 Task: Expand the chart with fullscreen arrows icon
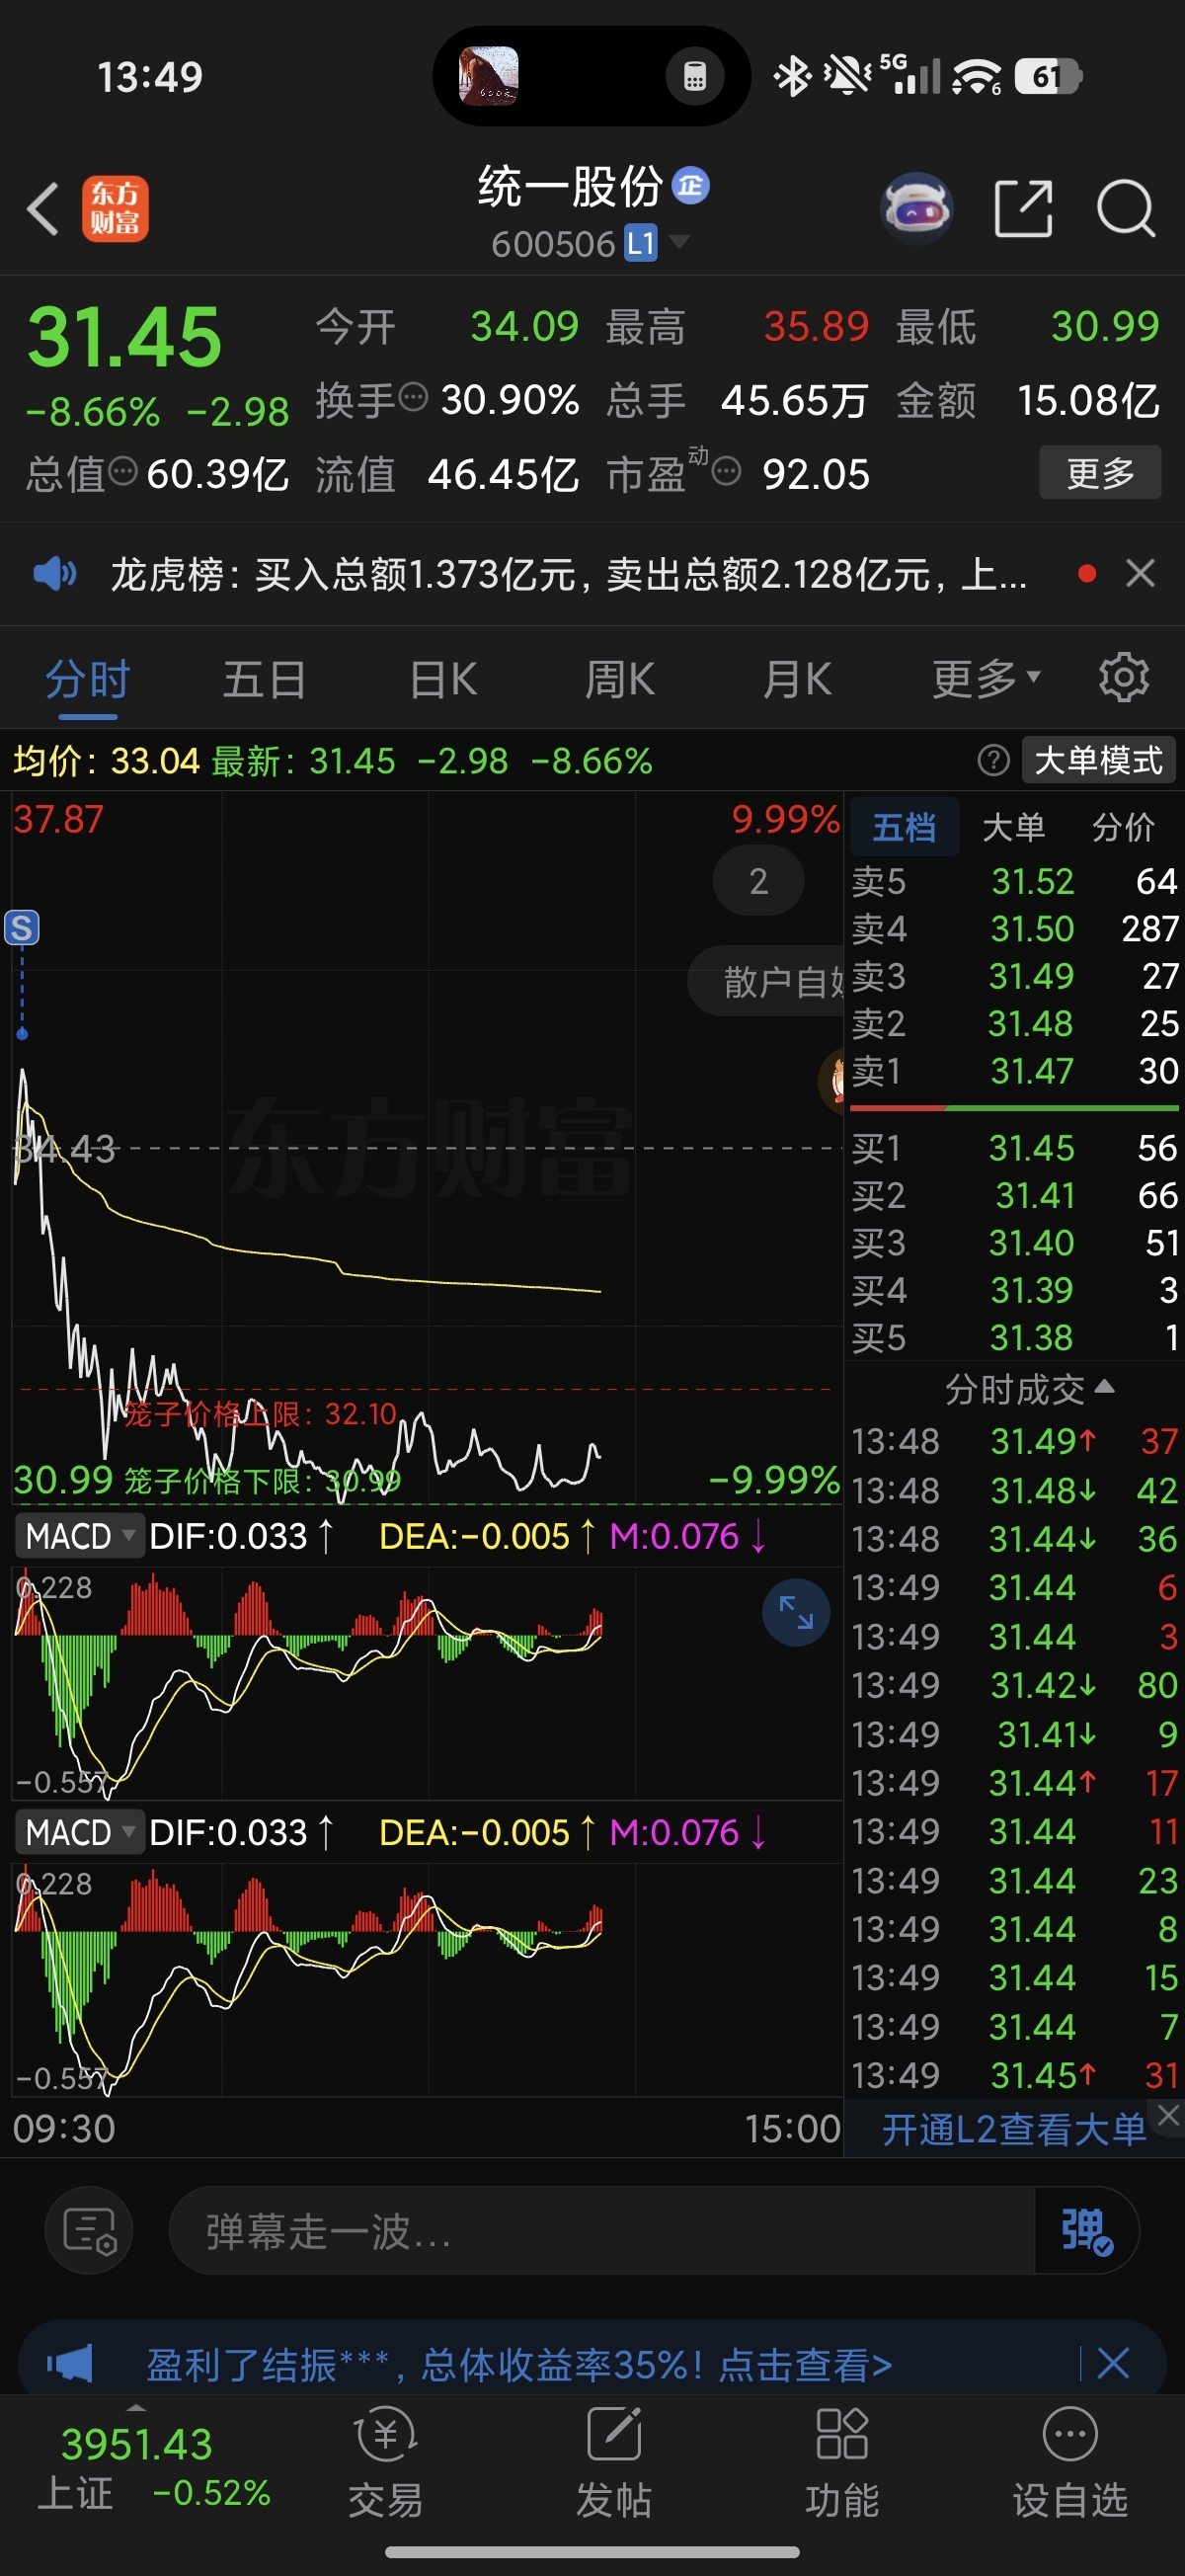click(796, 1612)
